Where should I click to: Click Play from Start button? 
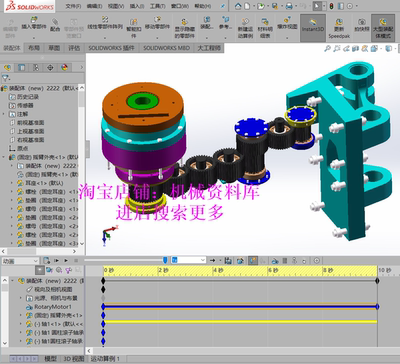(x=56, y=260)
